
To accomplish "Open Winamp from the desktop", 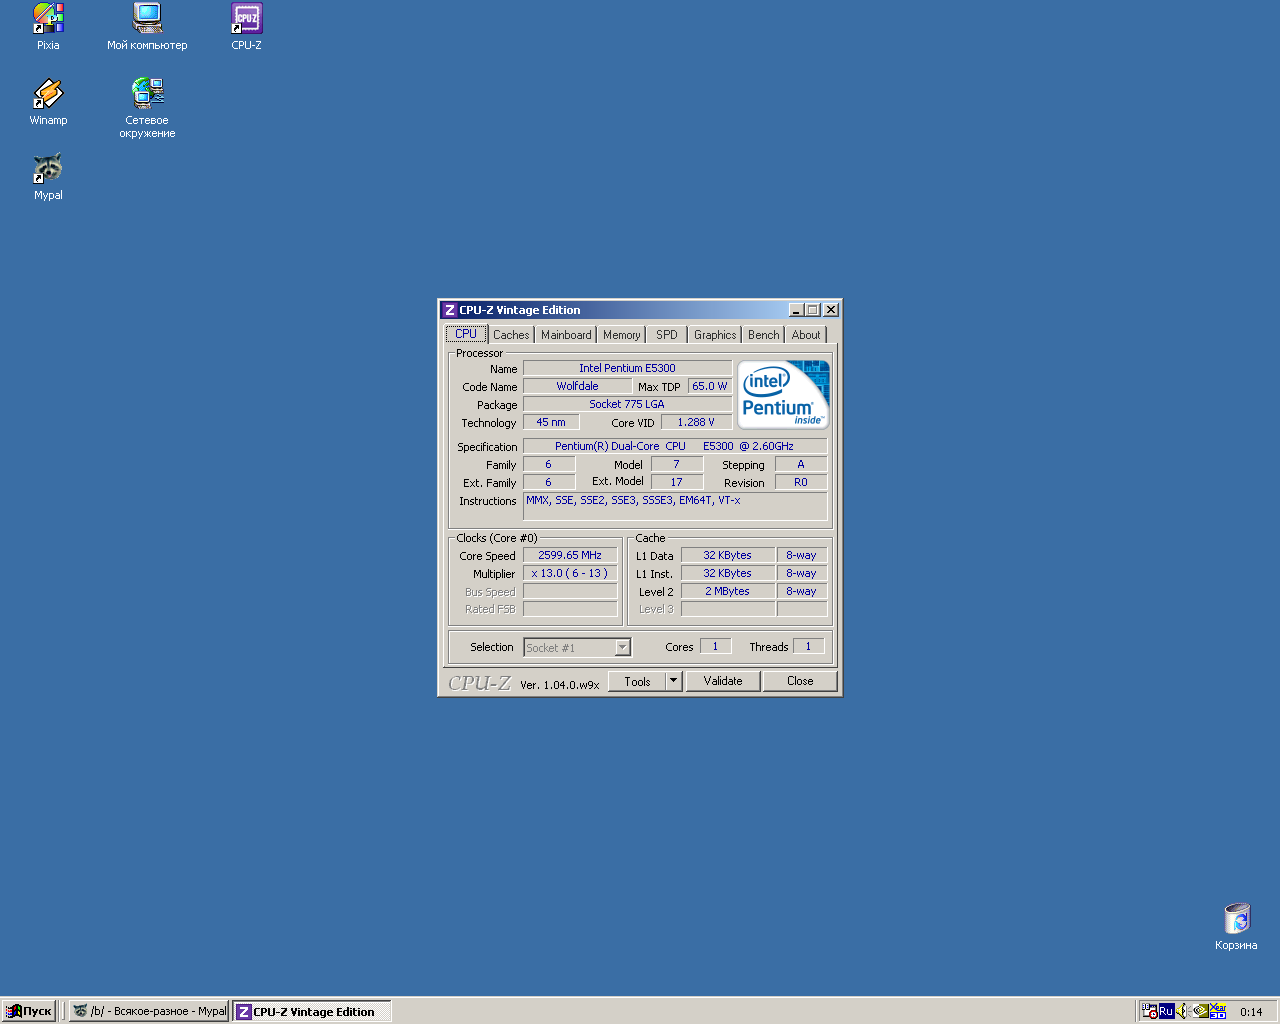I will (x=48, y=100).
